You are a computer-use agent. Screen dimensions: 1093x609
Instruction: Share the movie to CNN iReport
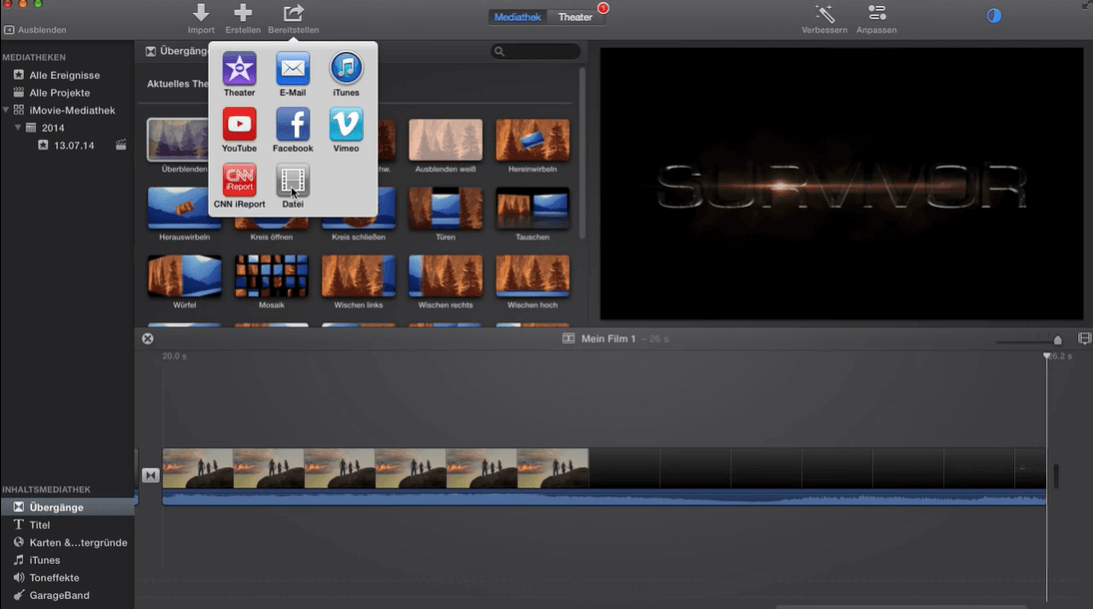click(239, 180)
